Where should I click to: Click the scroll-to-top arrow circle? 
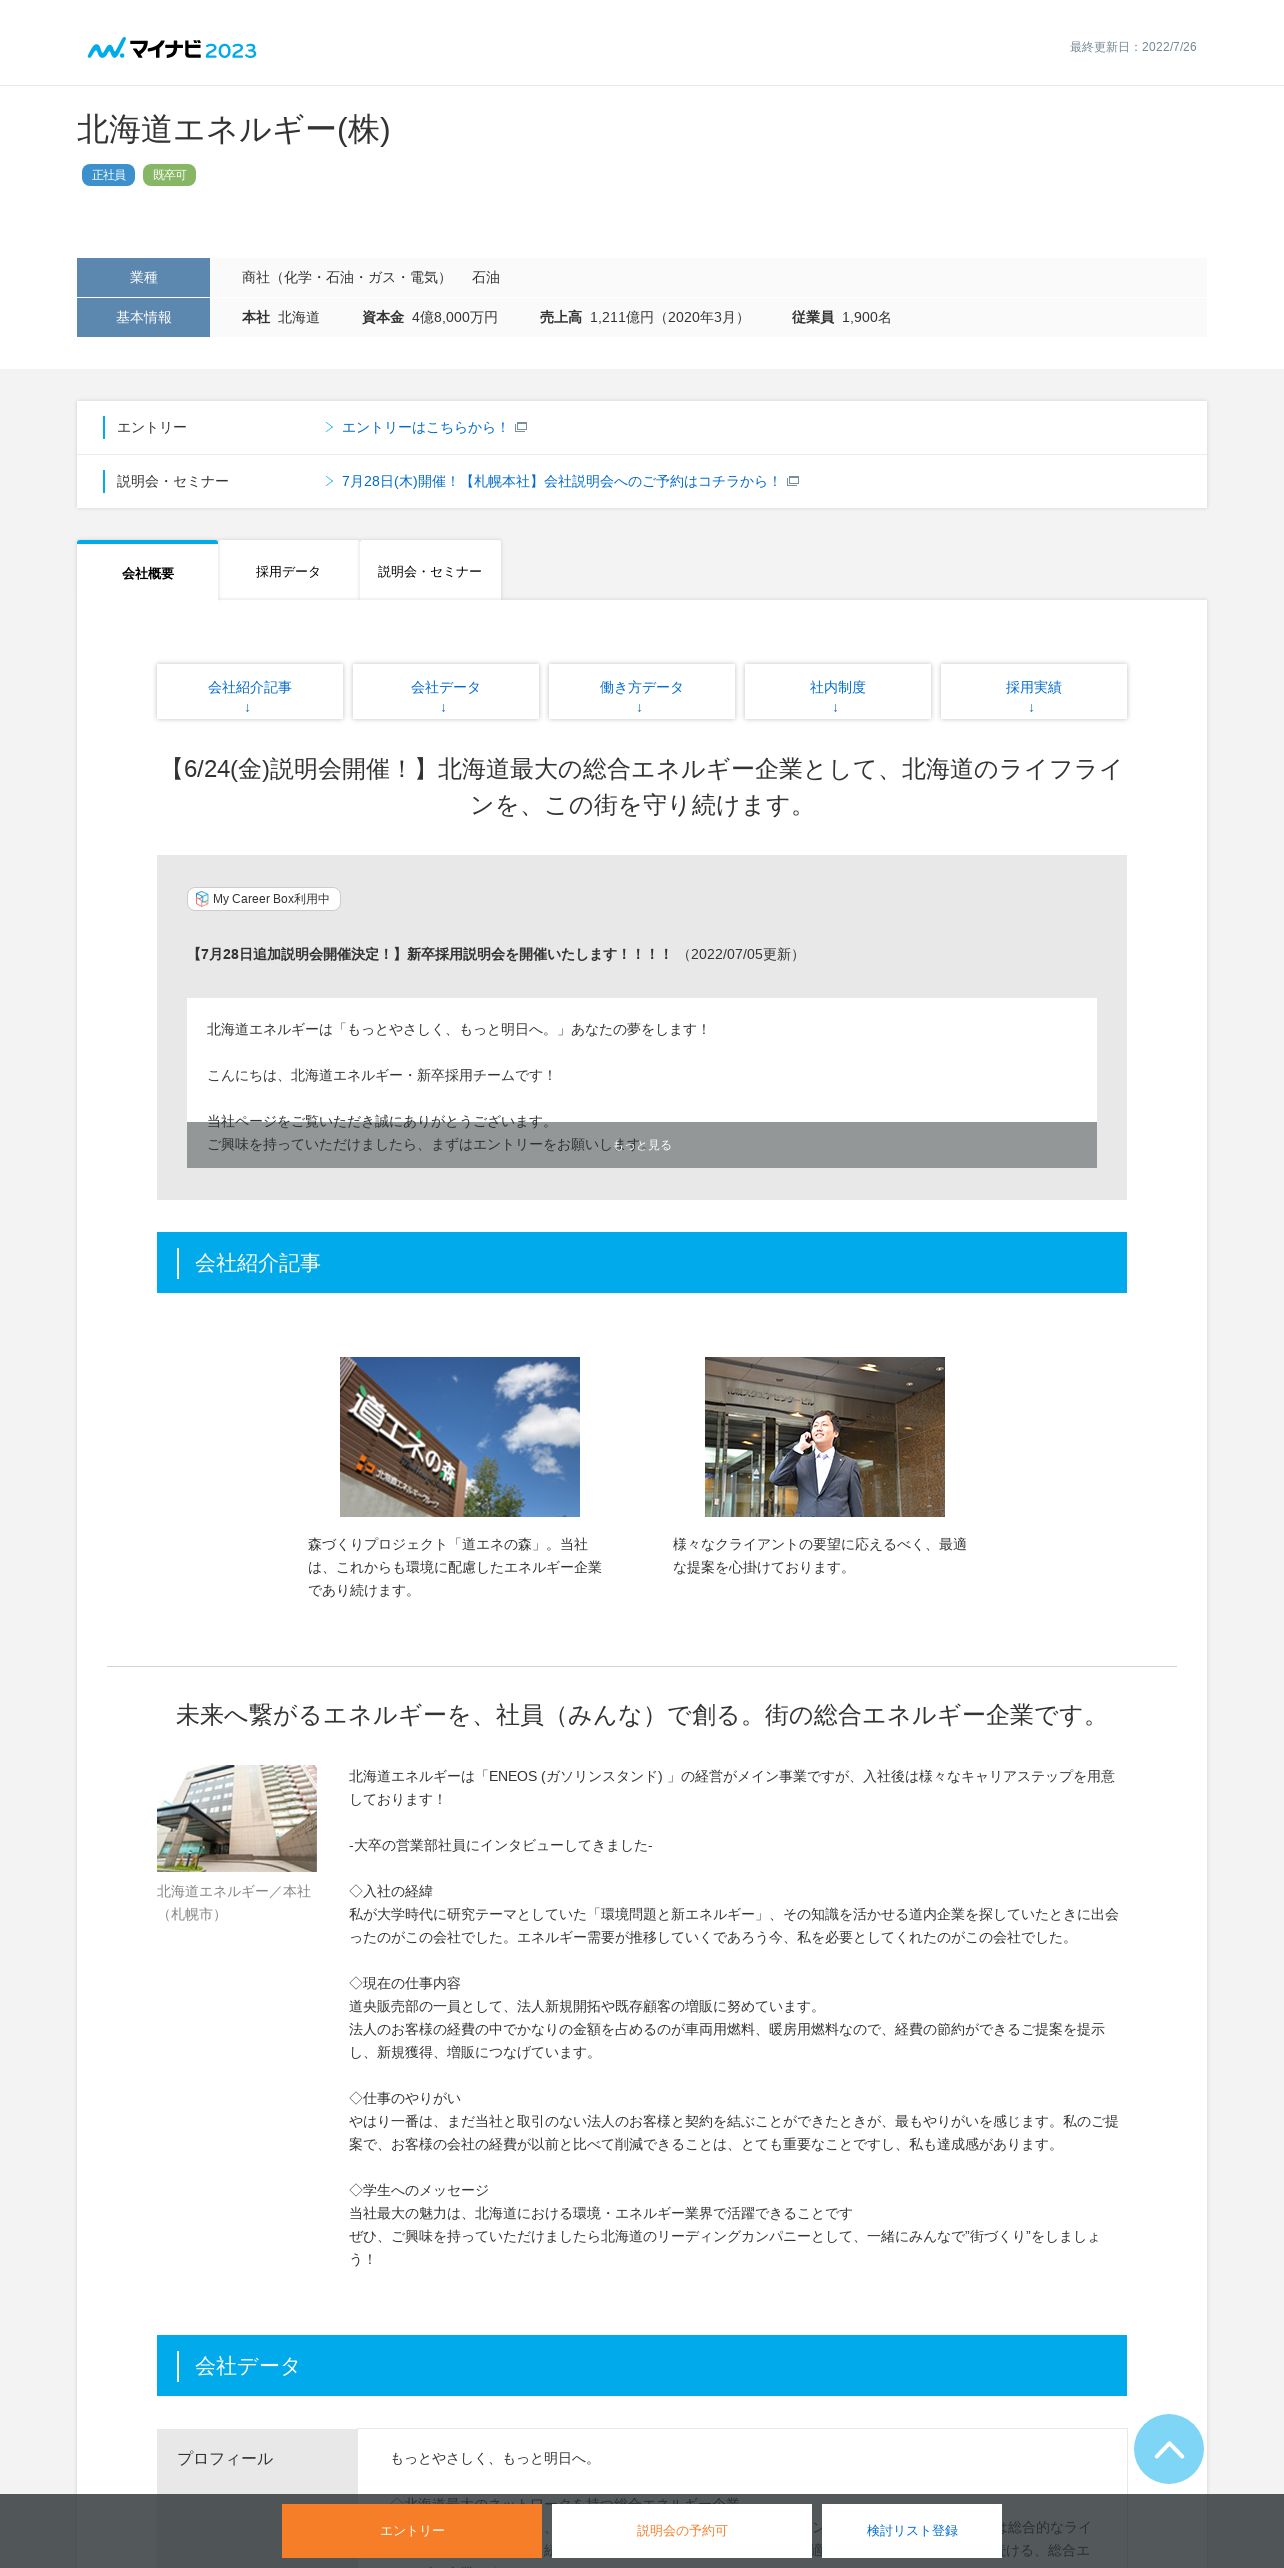point(1168,2448)
